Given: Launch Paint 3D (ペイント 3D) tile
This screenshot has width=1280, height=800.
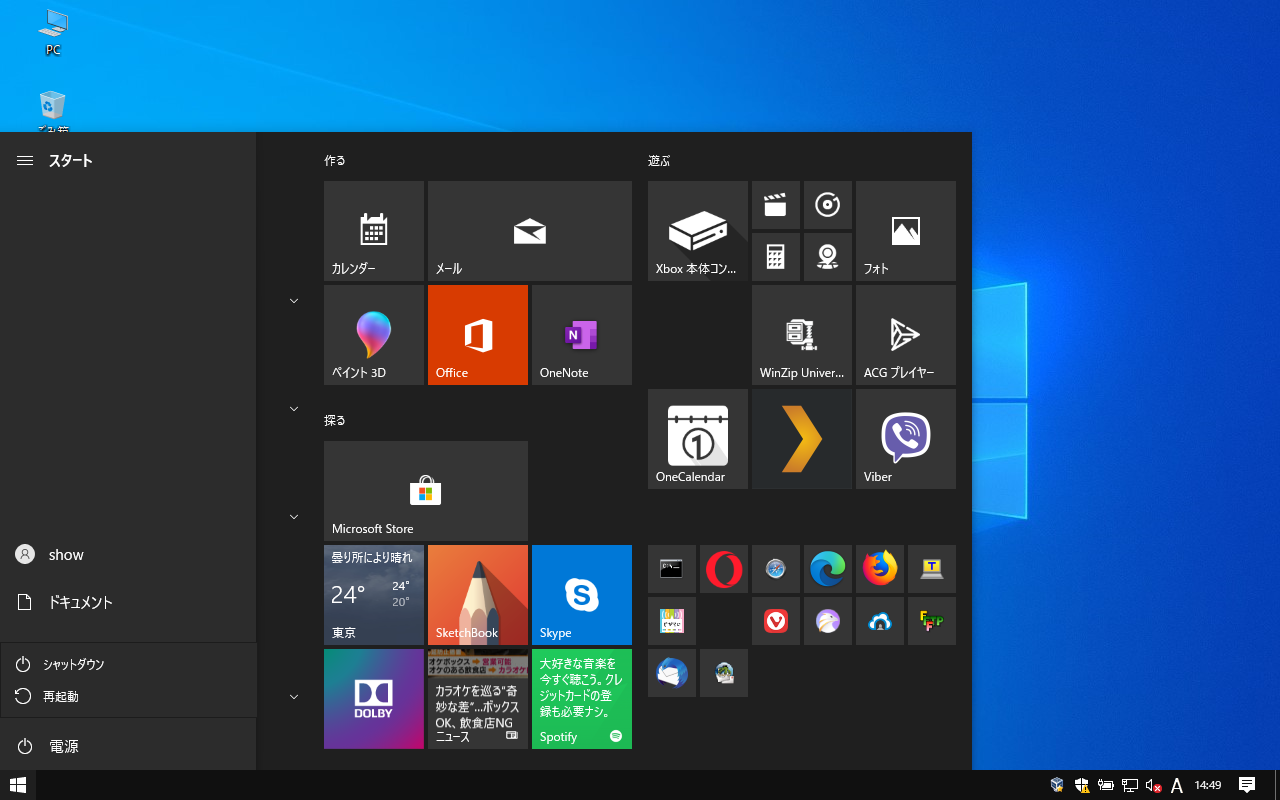Looking at the screenshot, I should pos(374,335).
